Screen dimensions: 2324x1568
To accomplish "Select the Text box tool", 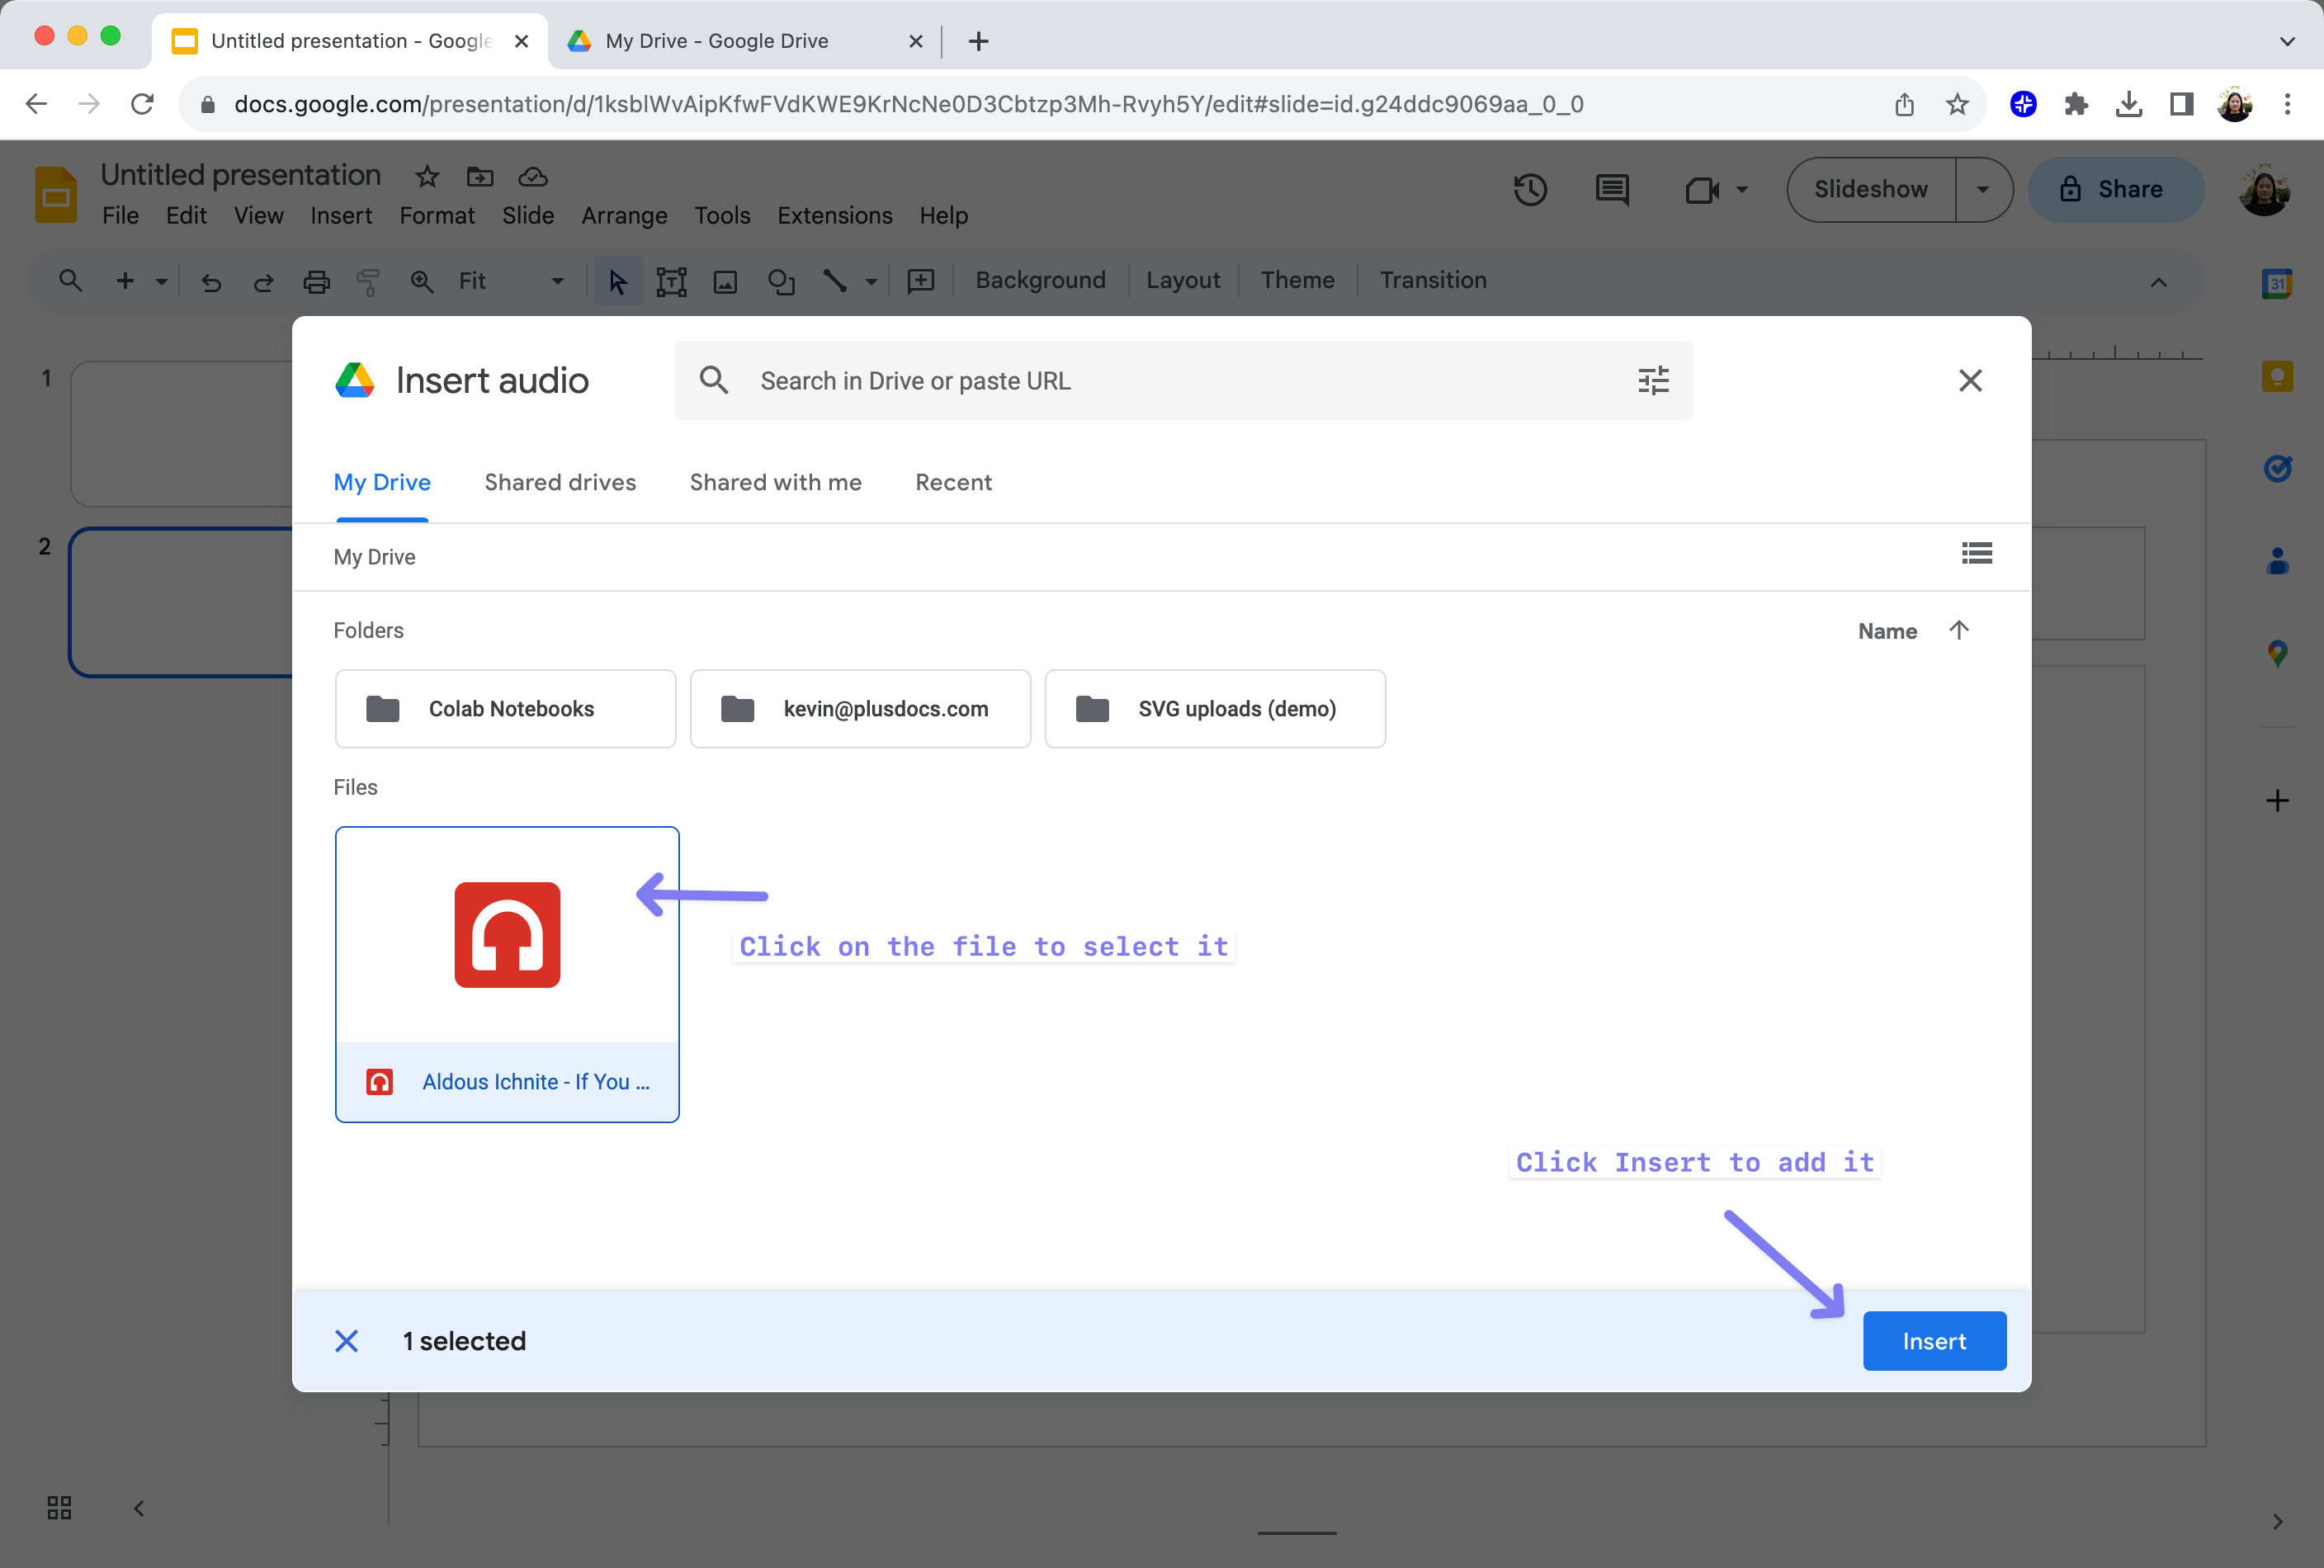I will pos(671,282).
